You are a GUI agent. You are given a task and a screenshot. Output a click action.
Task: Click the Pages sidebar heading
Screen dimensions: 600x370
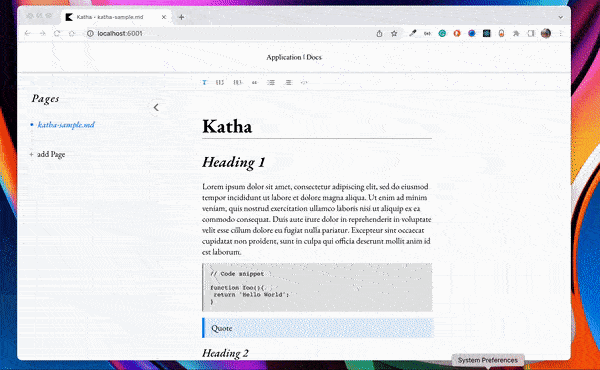click(x=46, y=99)
